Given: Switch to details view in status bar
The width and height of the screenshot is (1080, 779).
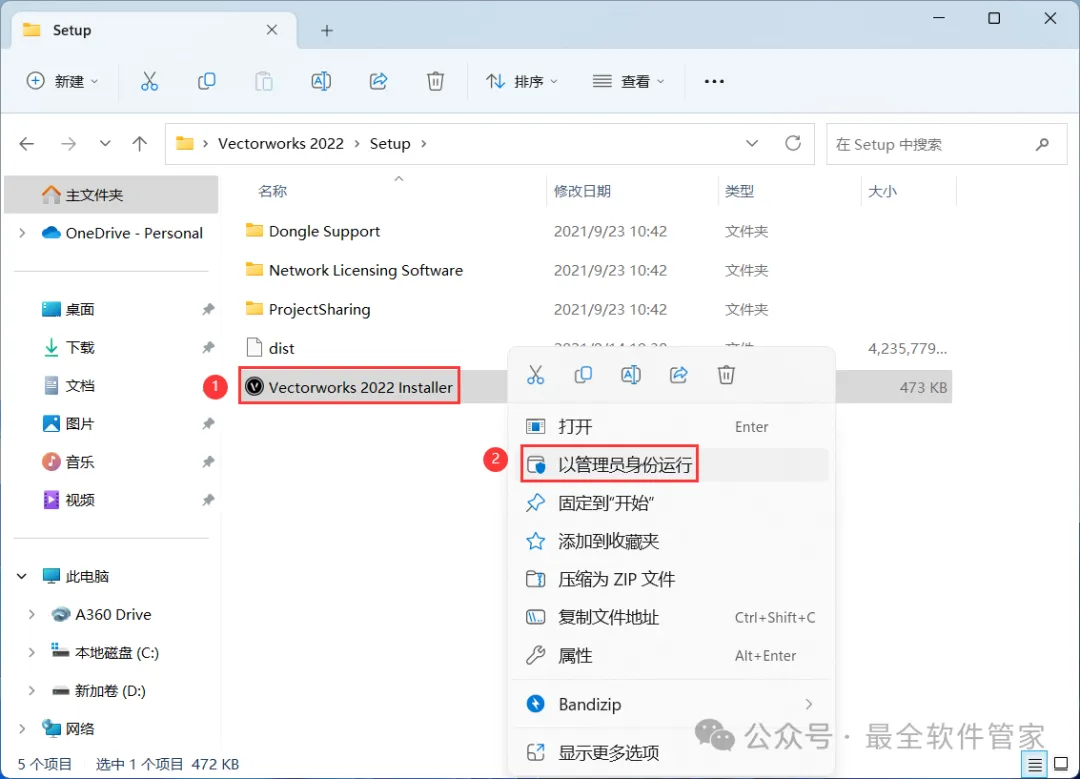Looking at the screenshot, I should (x=1035, y=764).
